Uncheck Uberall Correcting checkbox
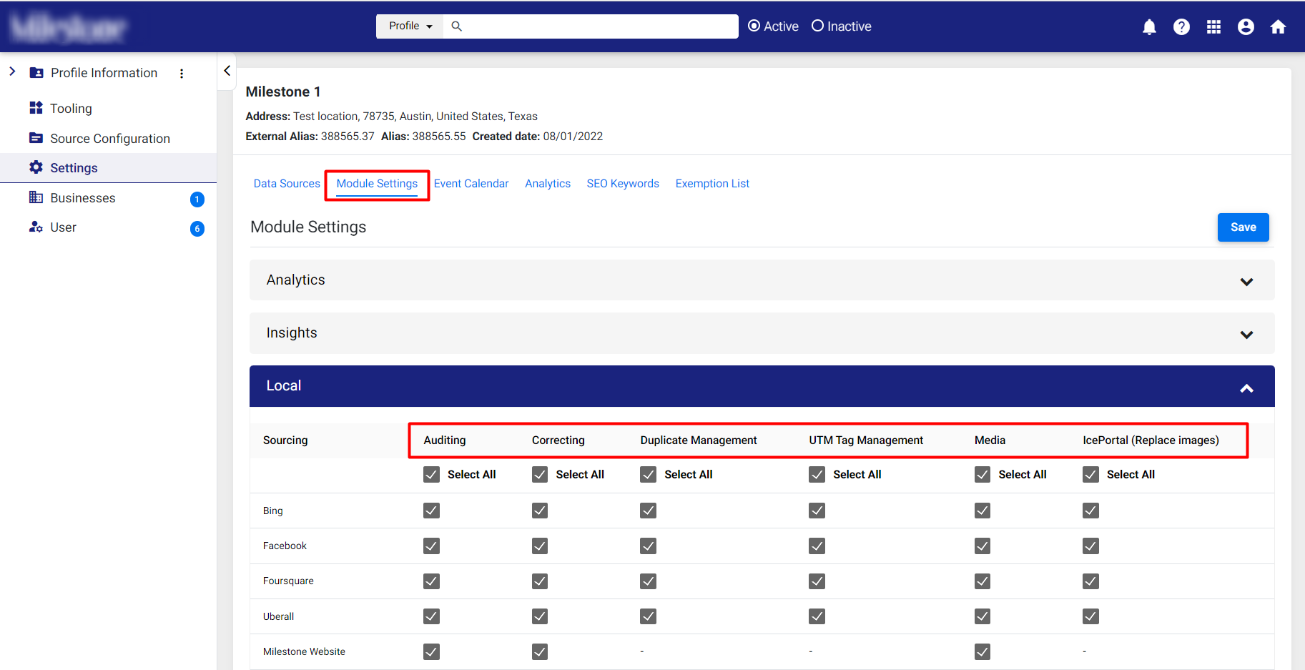 click(540, 616)
